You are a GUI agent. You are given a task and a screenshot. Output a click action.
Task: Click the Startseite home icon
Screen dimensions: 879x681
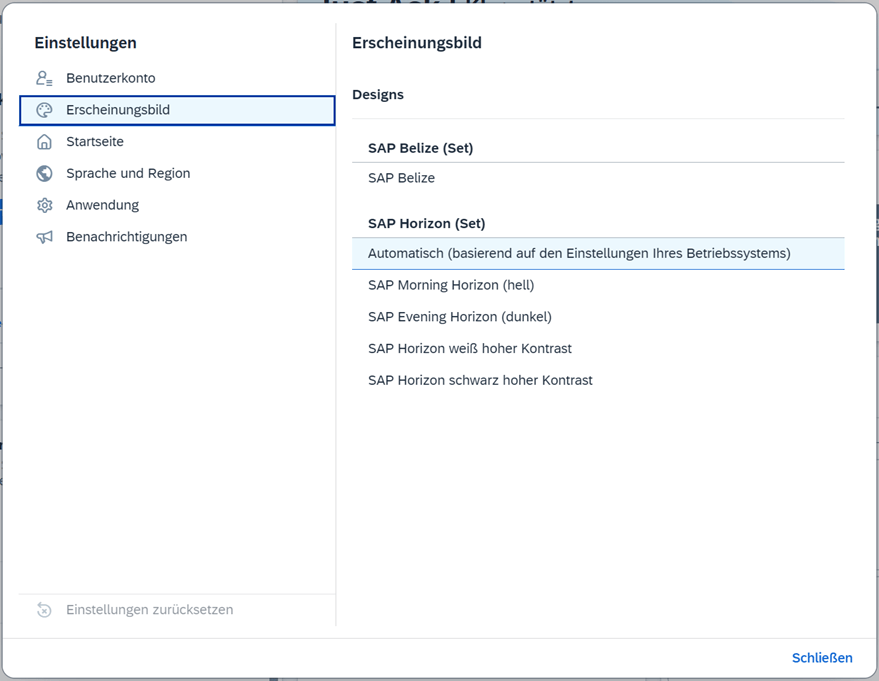[44, 142]
